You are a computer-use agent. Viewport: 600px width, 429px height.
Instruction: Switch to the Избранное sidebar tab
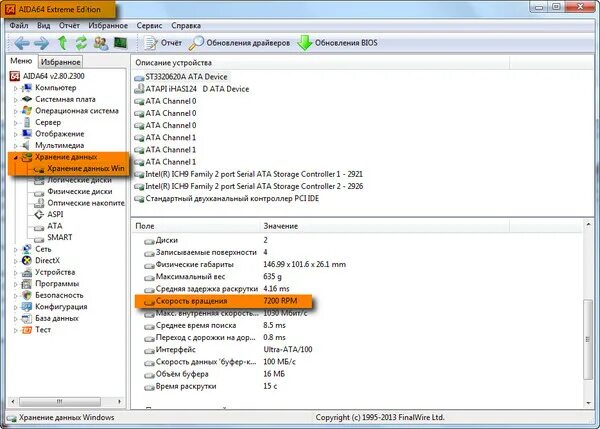[60, 62]
